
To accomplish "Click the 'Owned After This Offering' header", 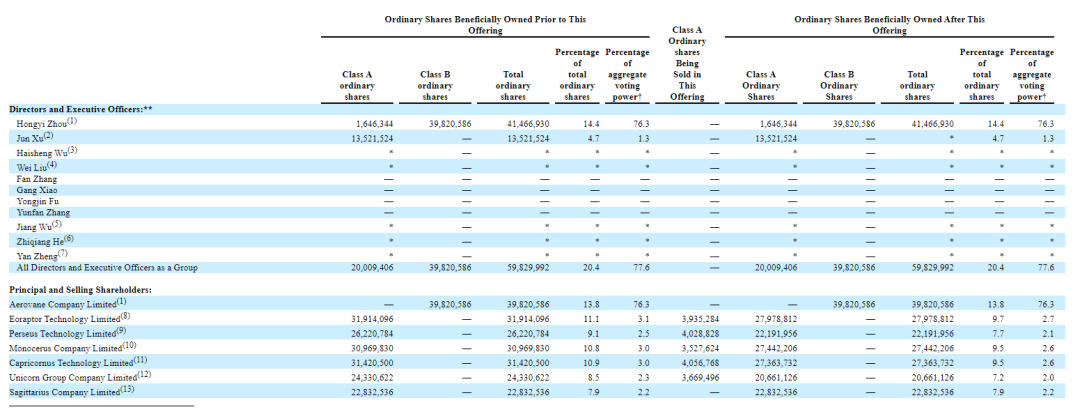I will 889,25.
